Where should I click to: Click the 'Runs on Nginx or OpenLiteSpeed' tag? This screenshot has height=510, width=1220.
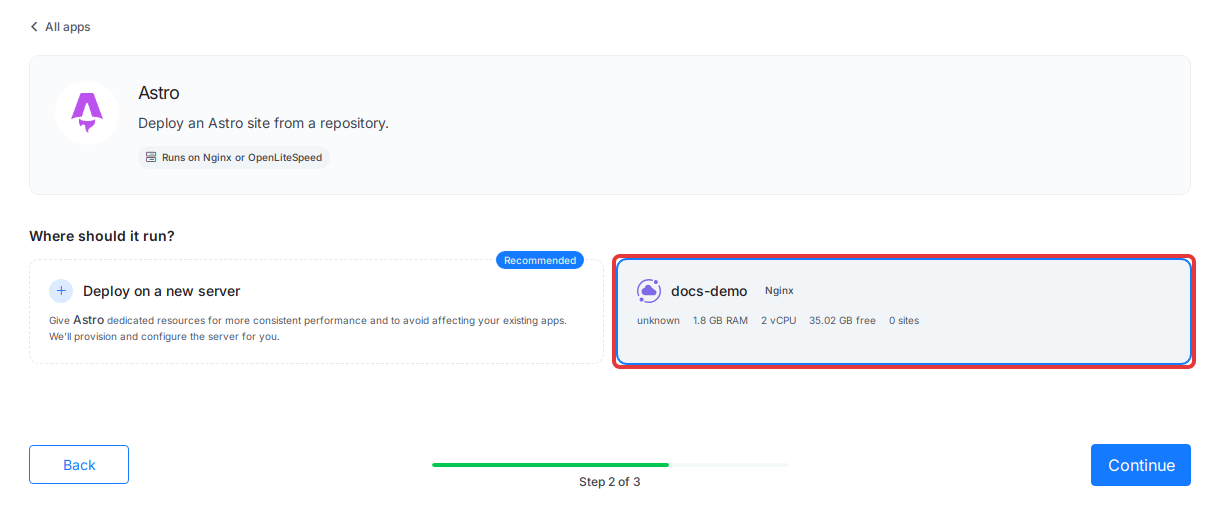(x=234, y=157)
